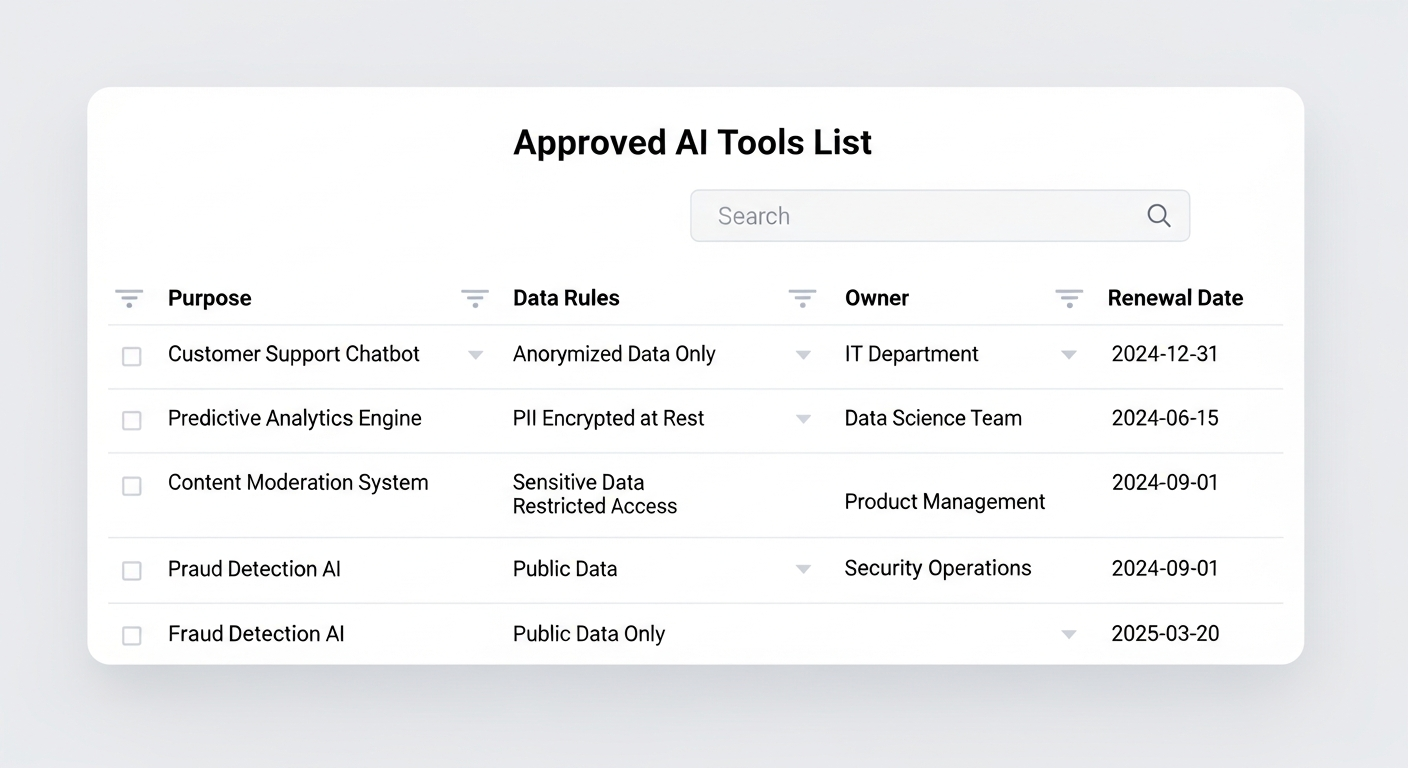Check the Content Moderation System row

tap(131, 486)
